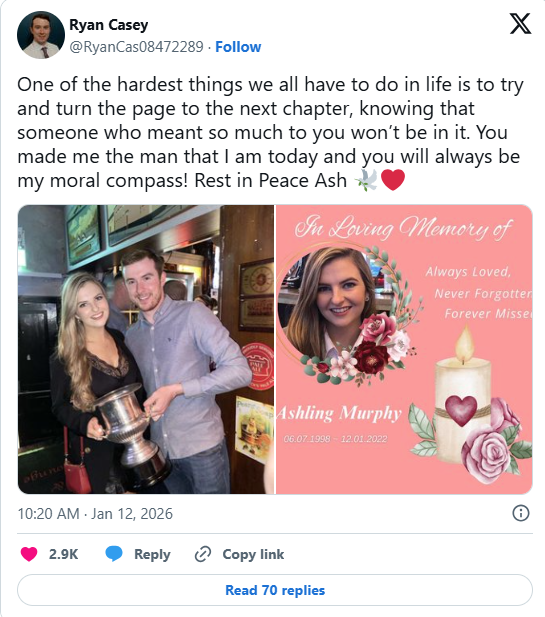The width and height of the screenshot is (545, 617).
Task: Click the tweet text paragraph
Action: 271,133
